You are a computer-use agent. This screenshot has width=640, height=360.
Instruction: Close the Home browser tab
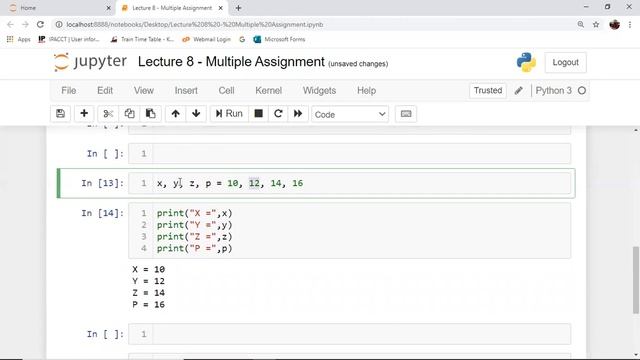click(x=108, y=8)
